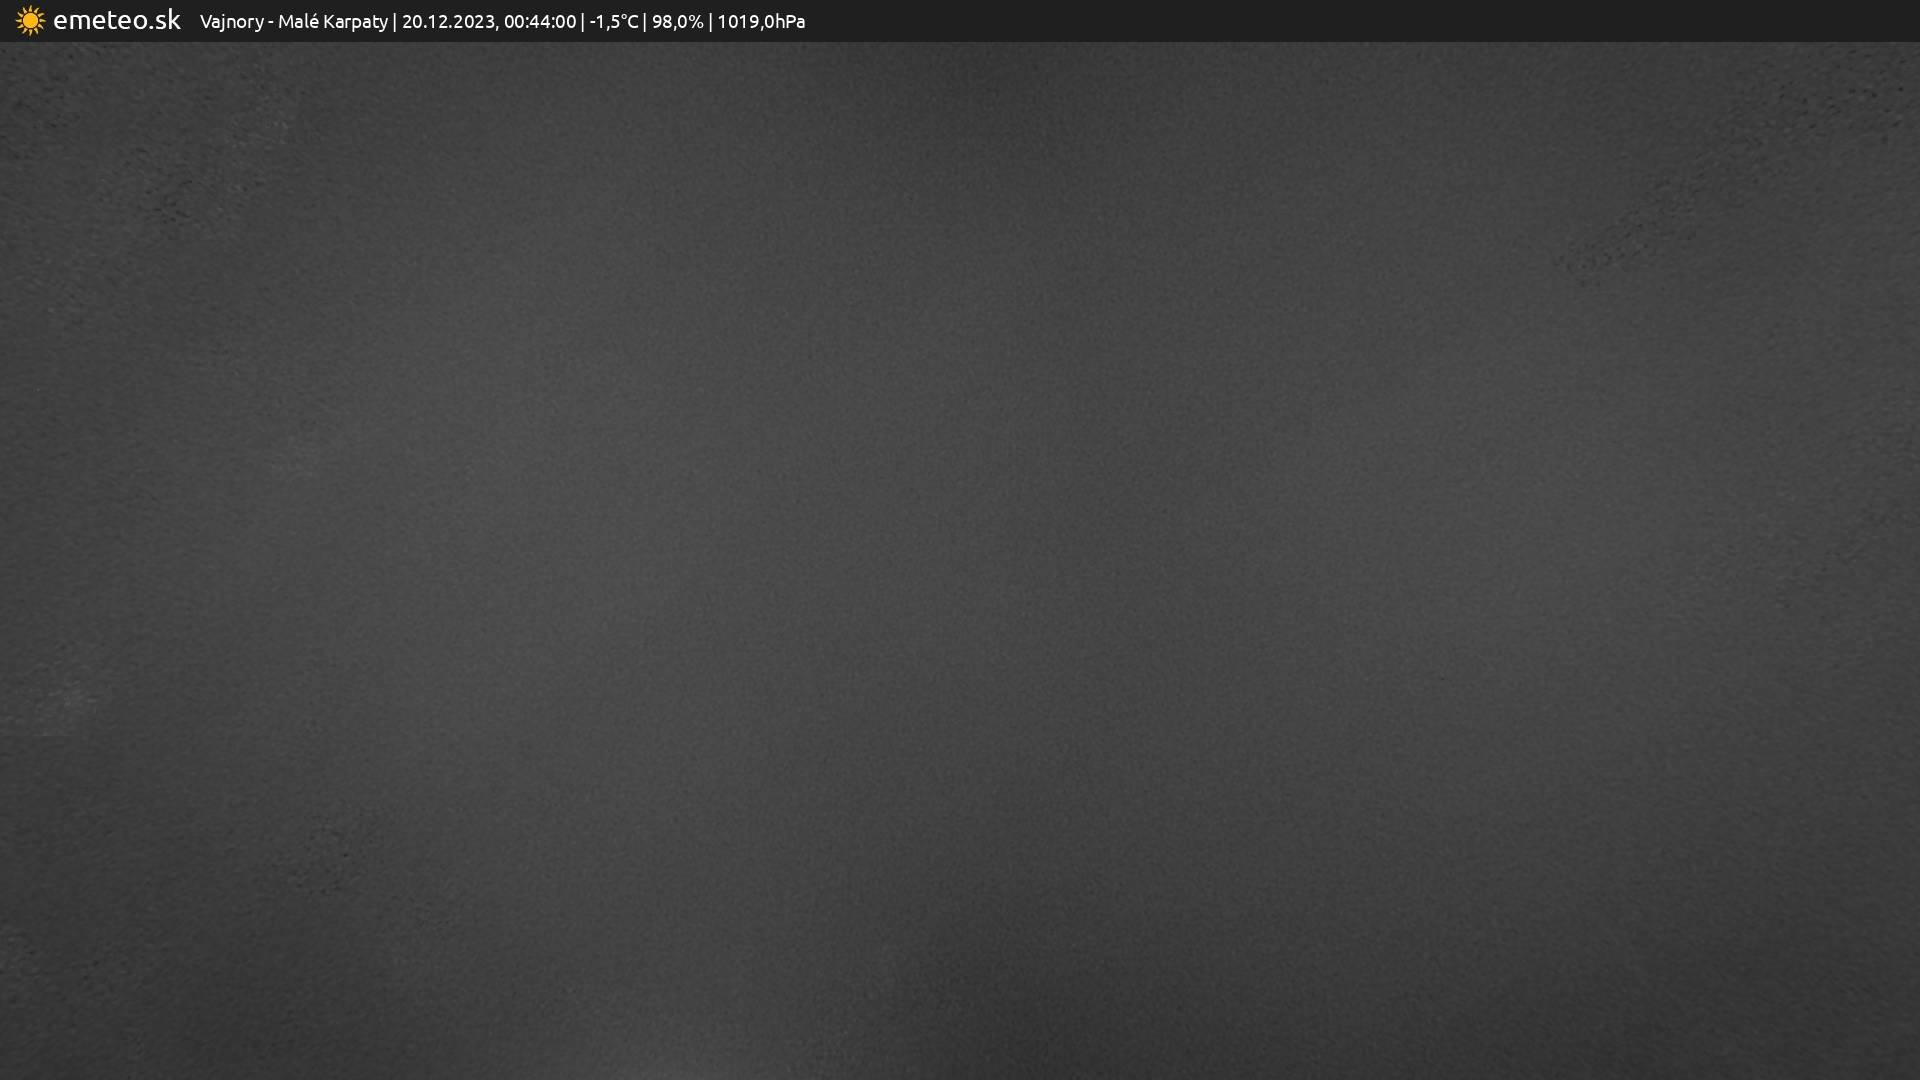Image resolution: width=1920 pixels, height=1080 pixels.
Task: Click the emeteo.sk site name
Action: 116,20
